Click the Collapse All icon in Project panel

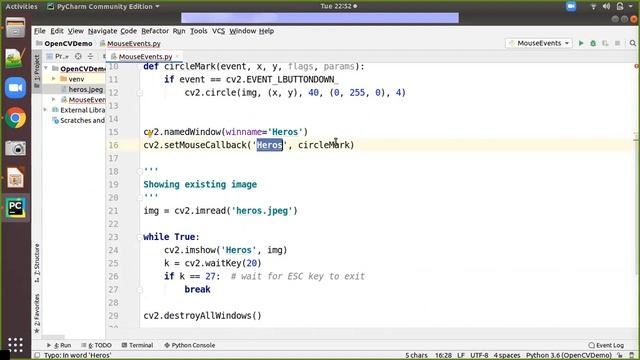90,56
